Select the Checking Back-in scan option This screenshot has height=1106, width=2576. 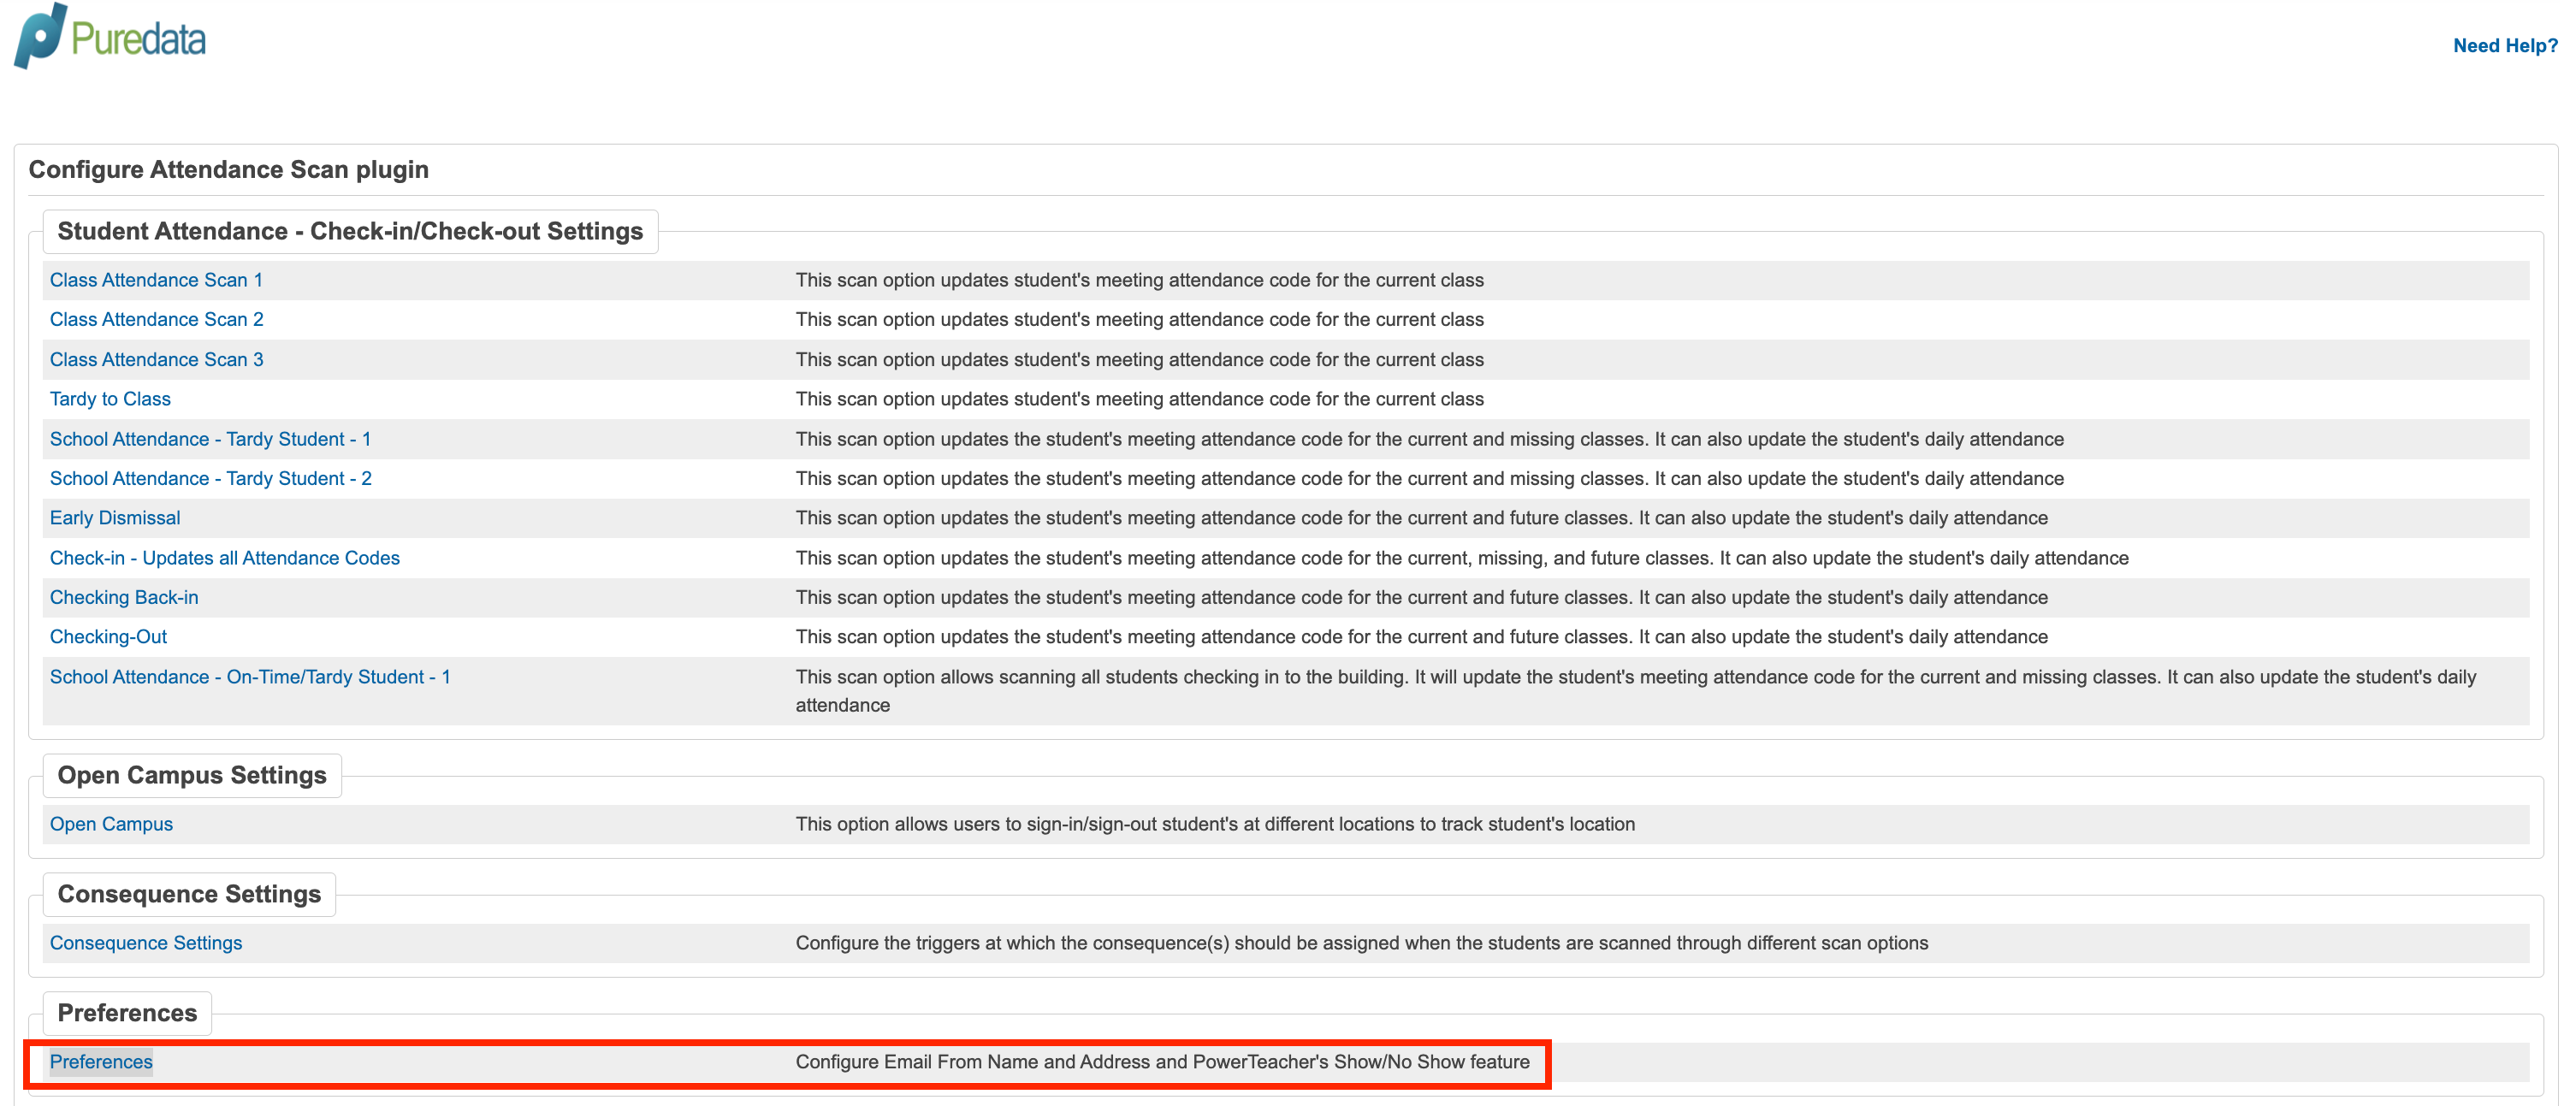tap(124, 597)
